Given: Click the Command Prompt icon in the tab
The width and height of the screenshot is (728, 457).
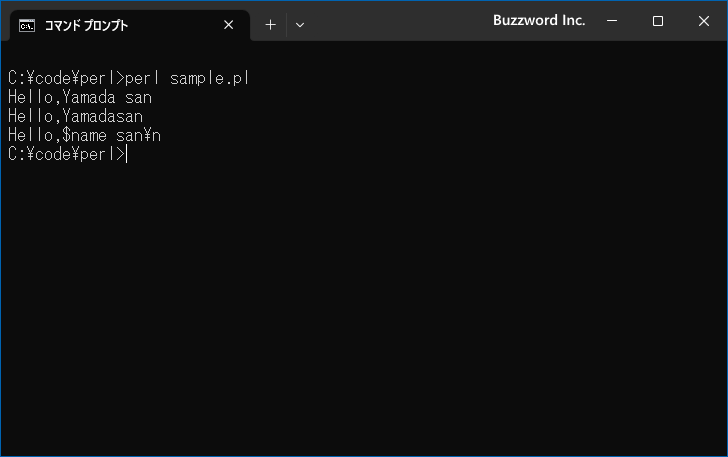Looking at the screenshot, I should [x=27, y=26].
